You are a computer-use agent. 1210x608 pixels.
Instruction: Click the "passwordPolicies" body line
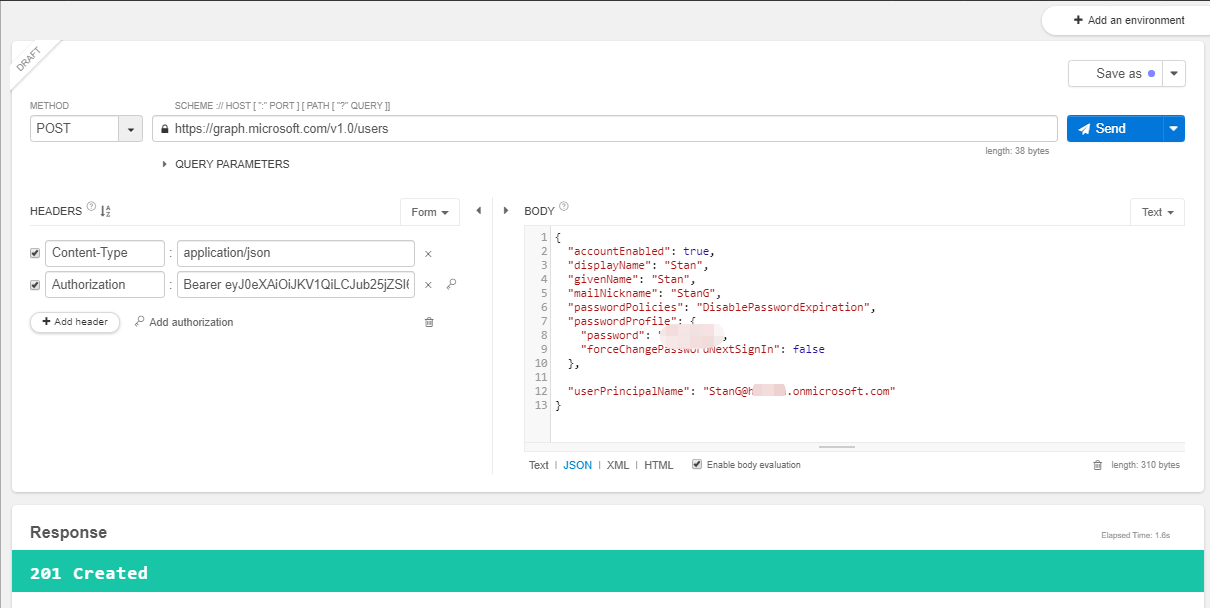(721, 307)
